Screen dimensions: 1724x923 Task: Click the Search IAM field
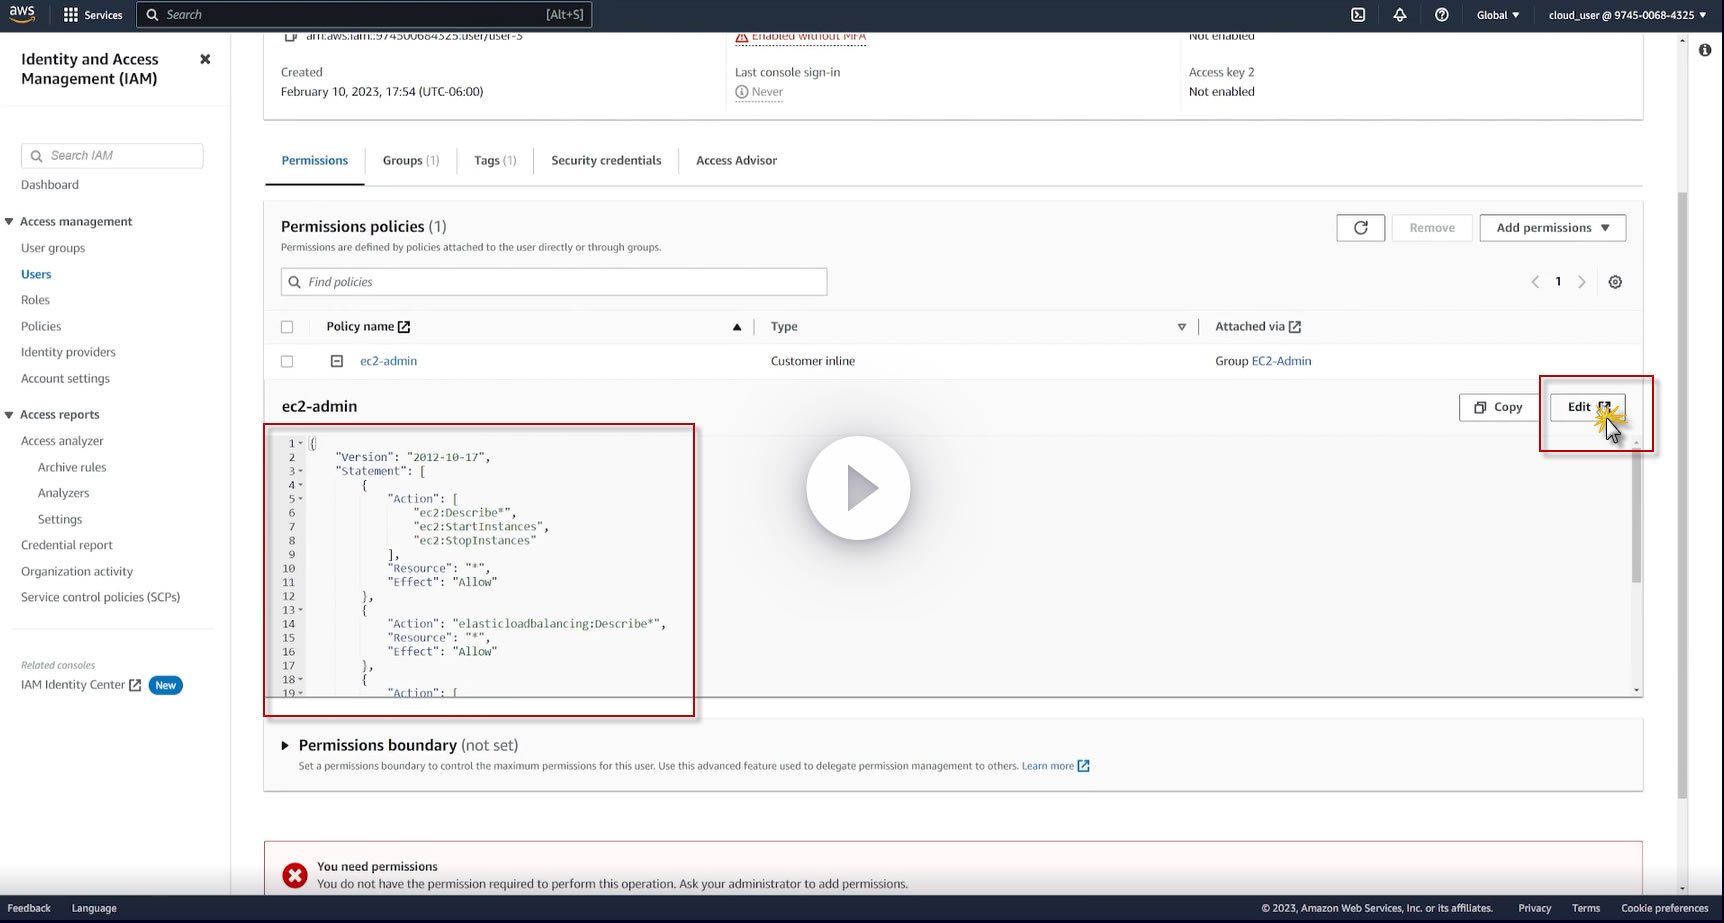(x=112, y=156)
